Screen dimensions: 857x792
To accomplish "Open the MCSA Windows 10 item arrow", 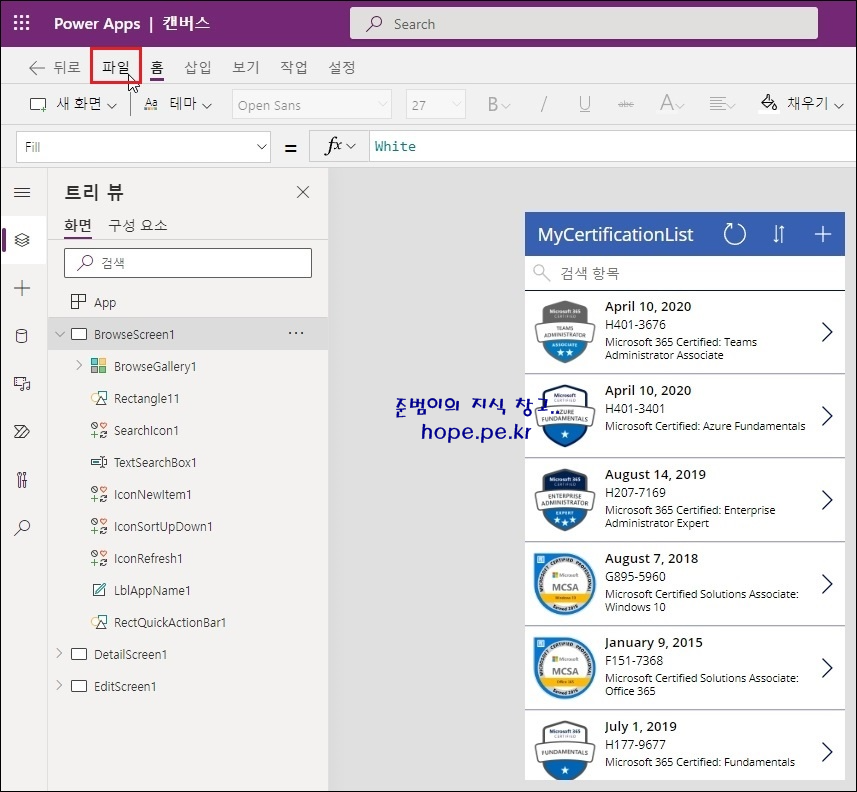I will [x=827, y=584].
